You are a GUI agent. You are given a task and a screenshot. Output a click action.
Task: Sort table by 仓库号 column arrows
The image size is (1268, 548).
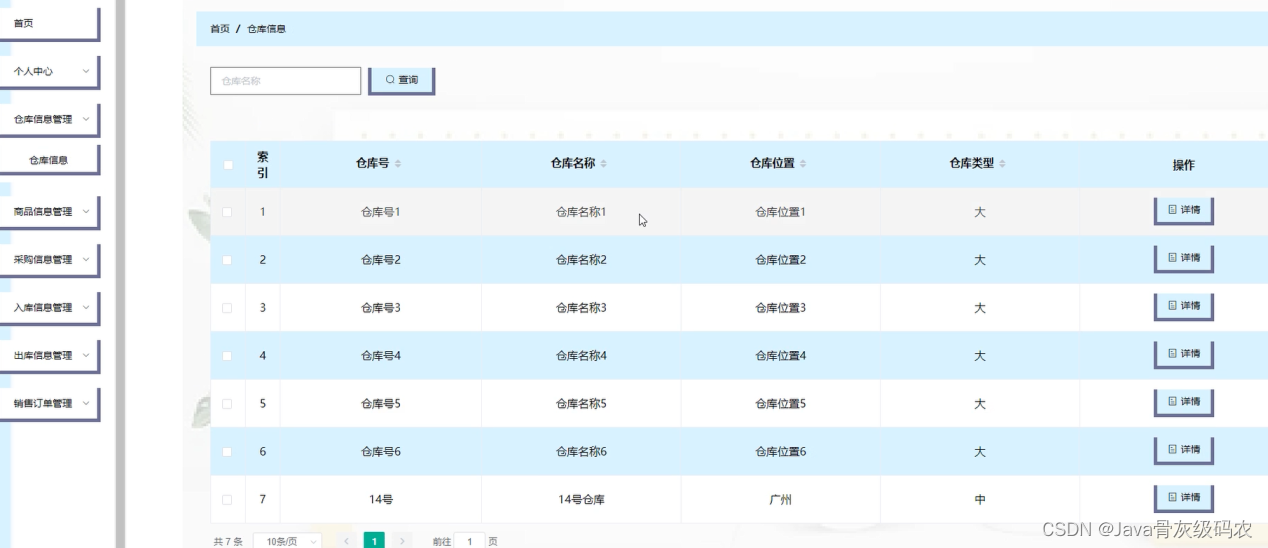(x=398, y=164)
